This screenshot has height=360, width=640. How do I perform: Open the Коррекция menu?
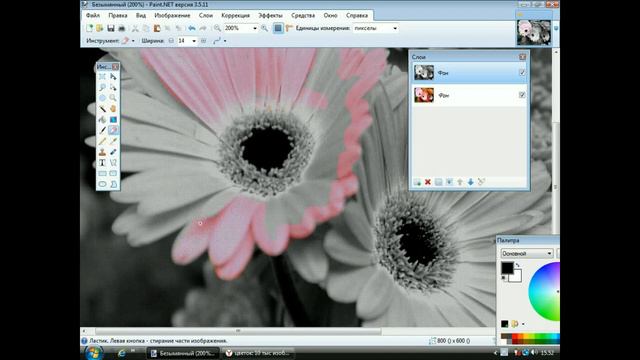(236, 15)
